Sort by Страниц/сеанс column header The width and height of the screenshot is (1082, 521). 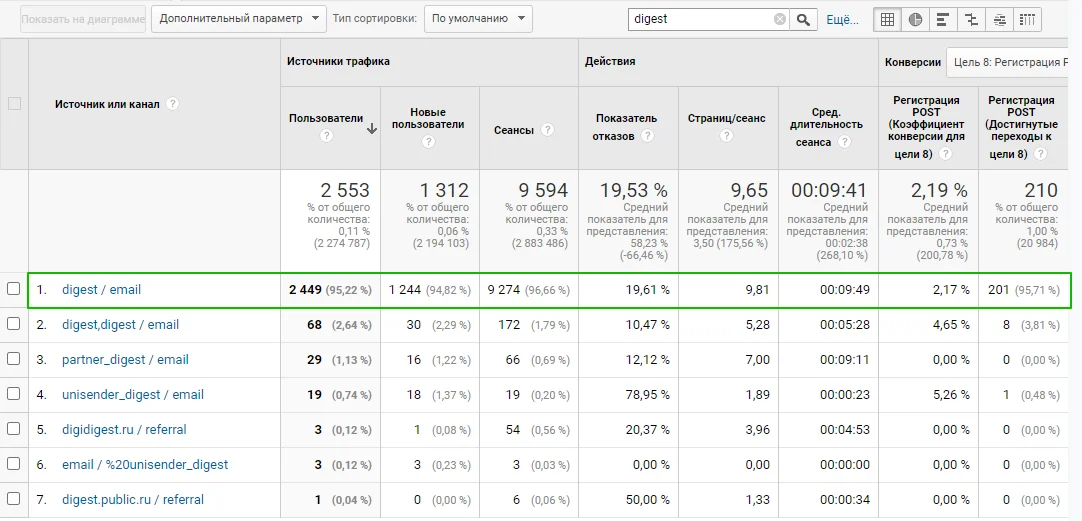(x=727, y=118)
